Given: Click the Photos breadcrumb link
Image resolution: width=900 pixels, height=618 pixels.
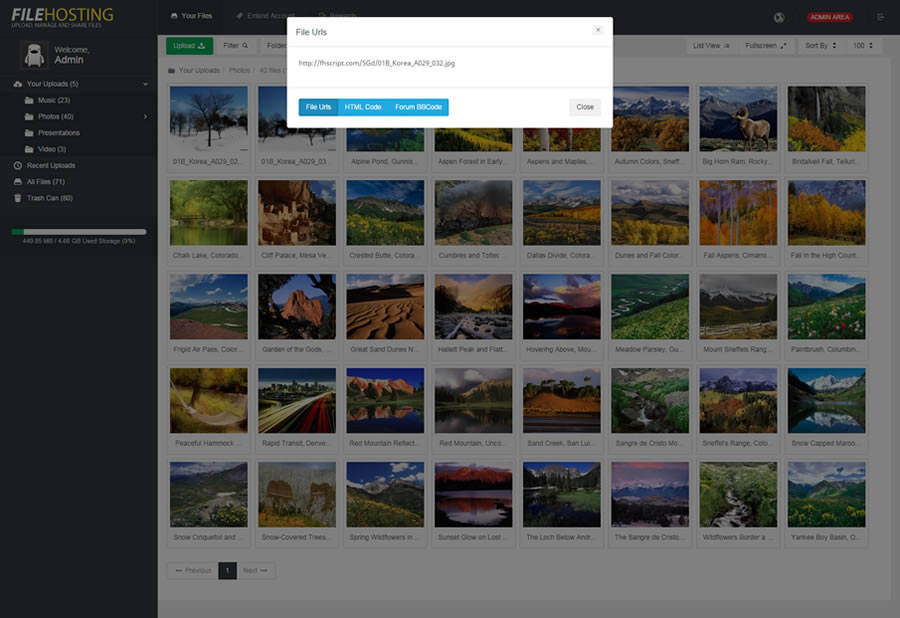Looking at the screenshot, I should coord(239,71).
